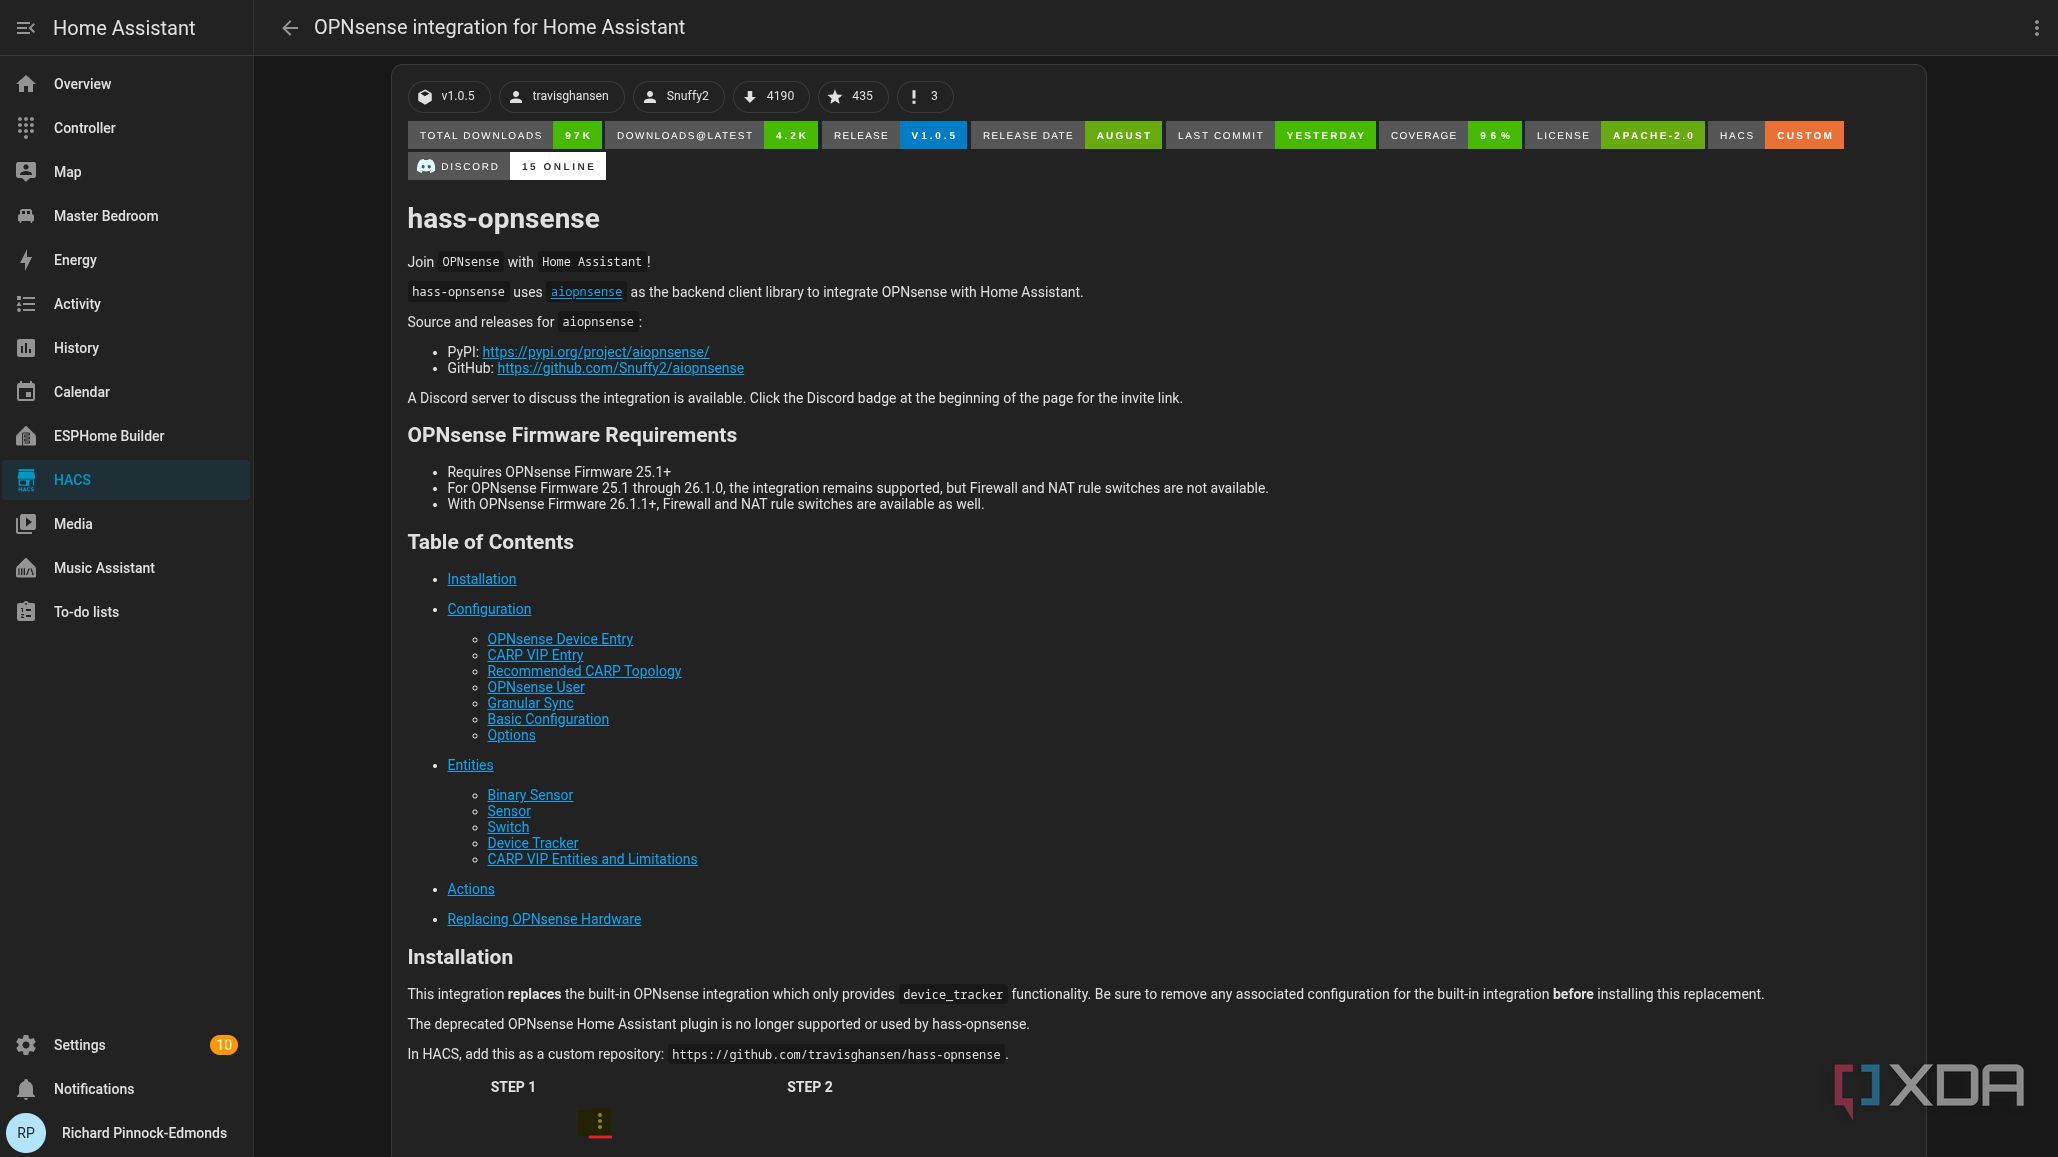The height and width of the screenshot is (1157, 2058).
Task: Click the 435 stars chip
Action: (x=853, y=96)
